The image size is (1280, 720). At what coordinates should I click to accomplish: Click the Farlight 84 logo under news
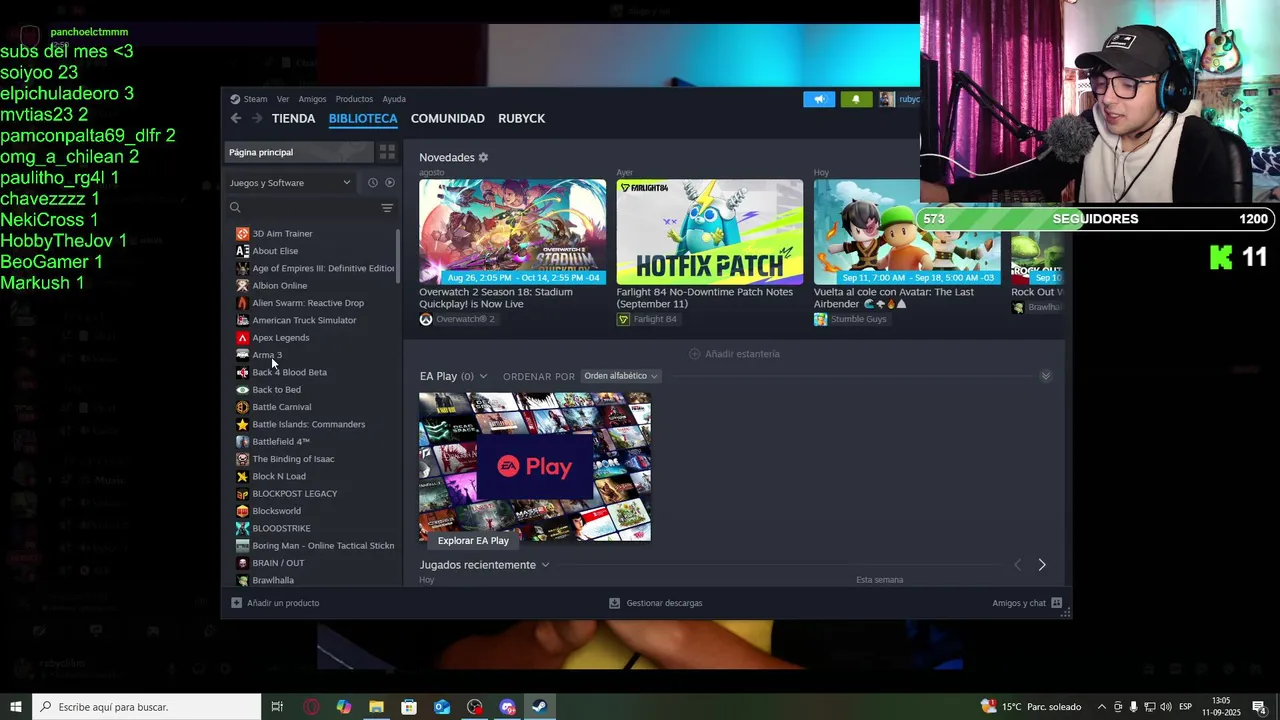click(623, 319)
